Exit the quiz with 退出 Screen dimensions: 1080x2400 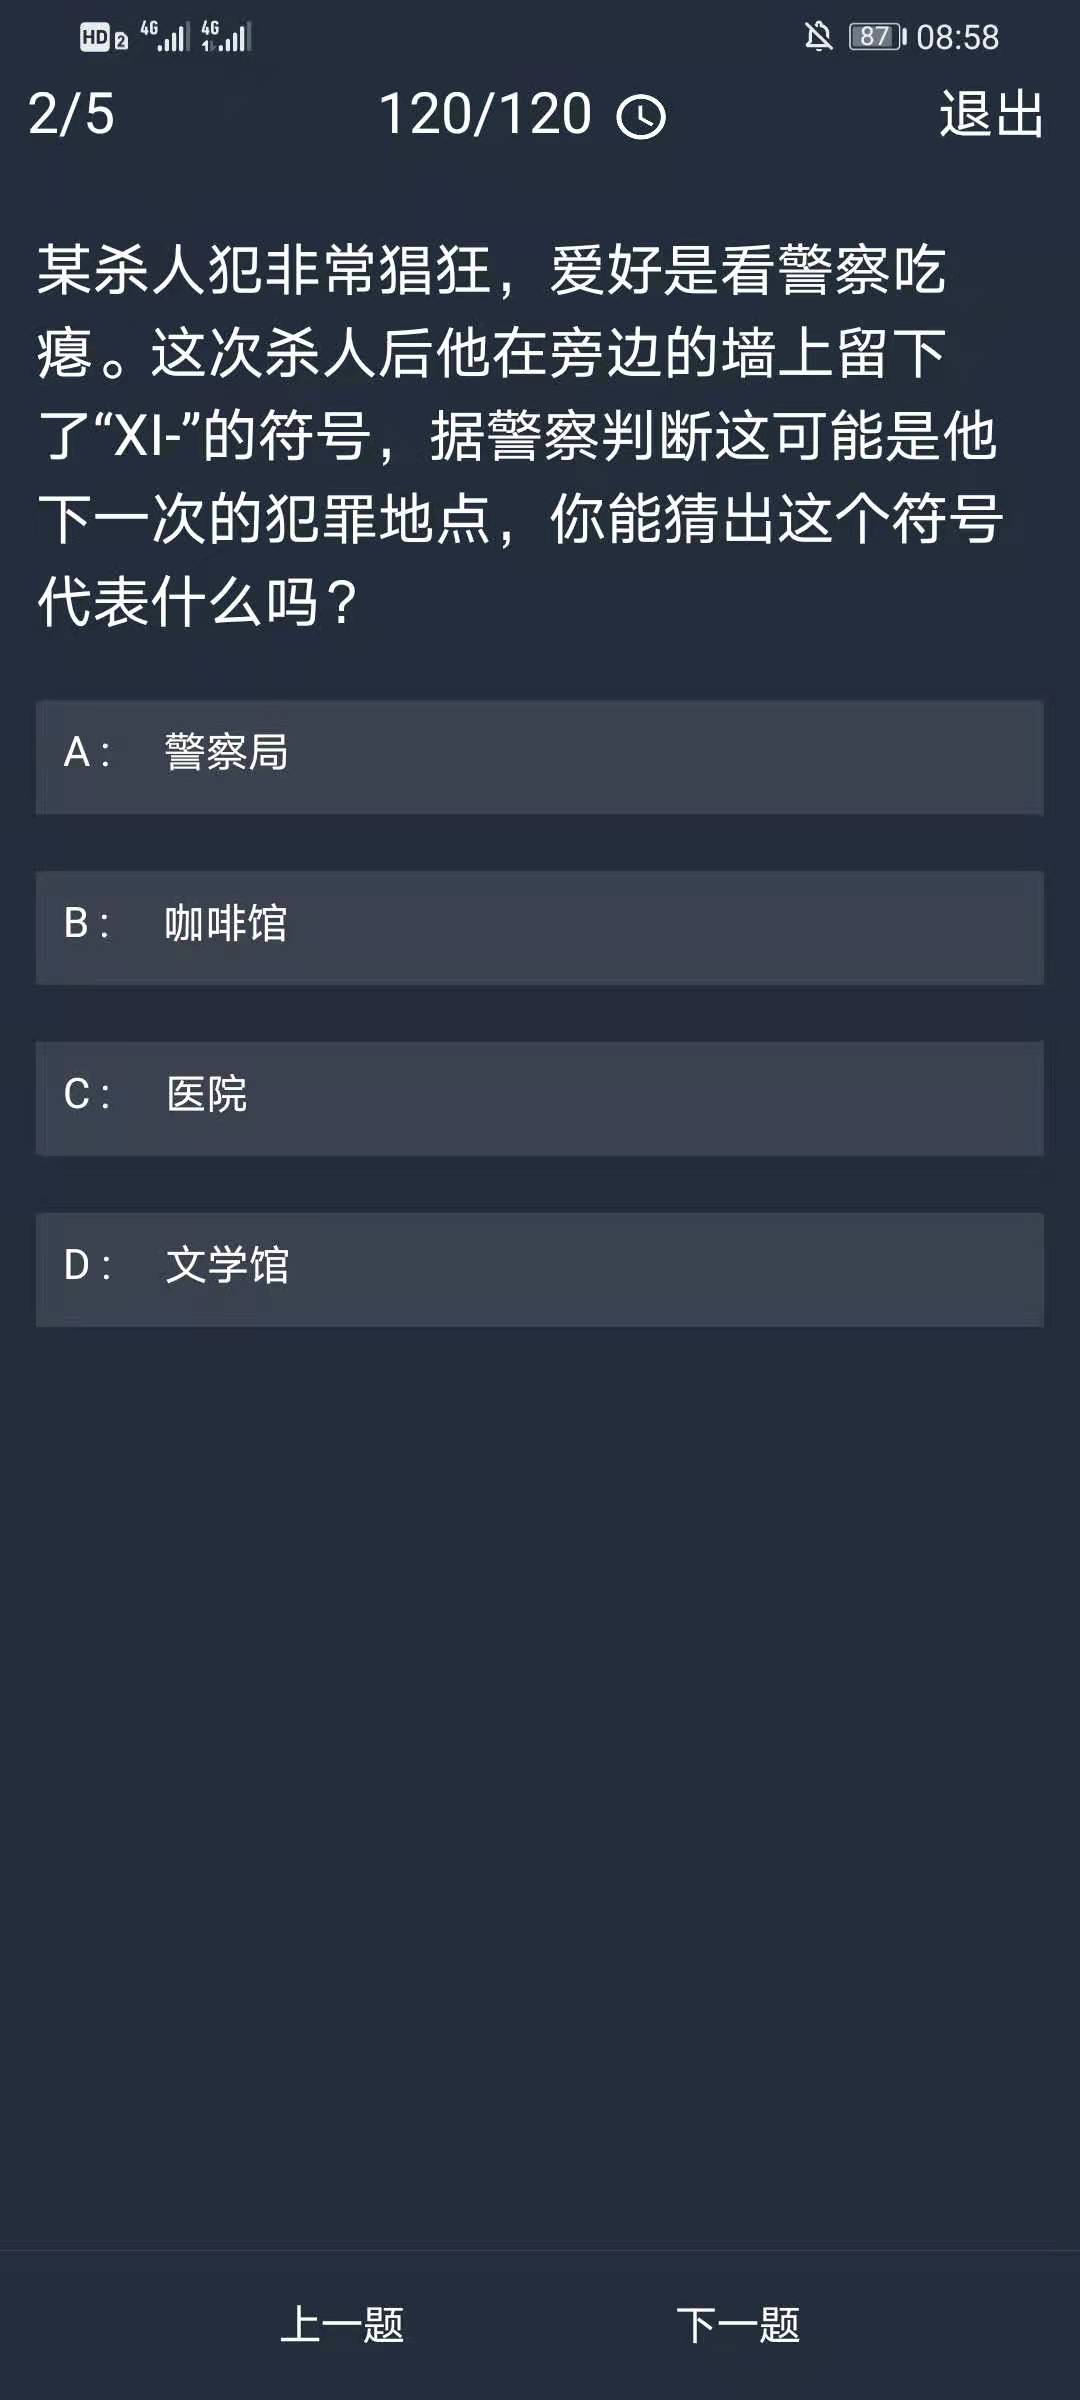tap(991, 114)
